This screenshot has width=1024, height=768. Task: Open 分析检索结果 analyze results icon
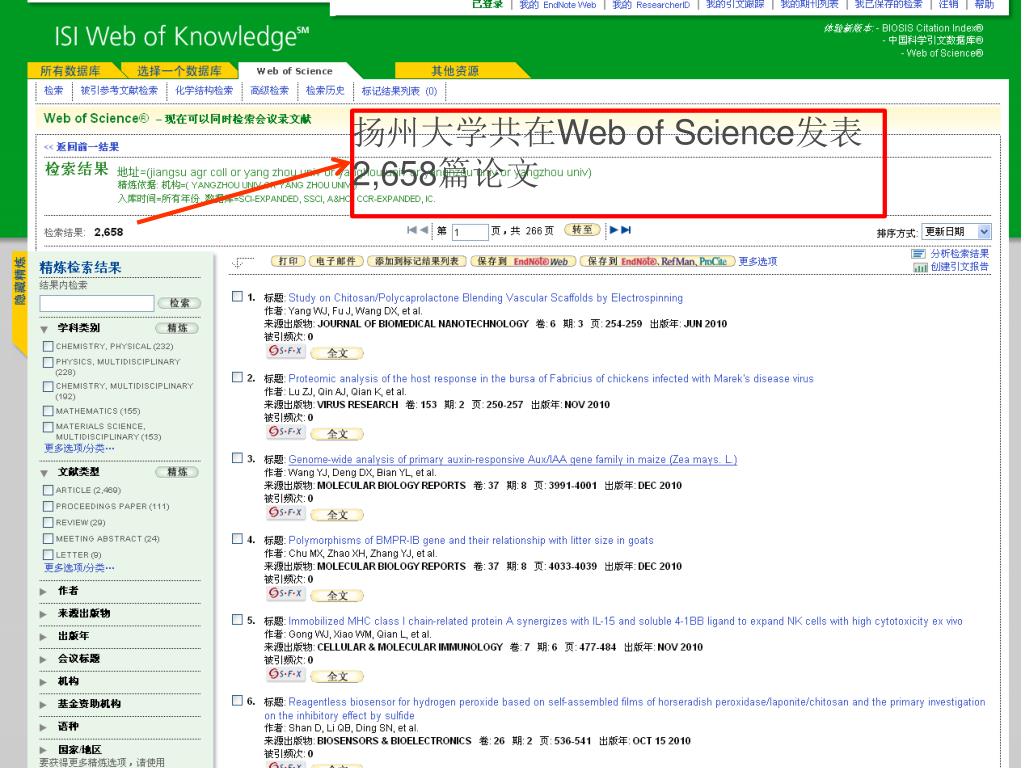click(x=920, y=254)
